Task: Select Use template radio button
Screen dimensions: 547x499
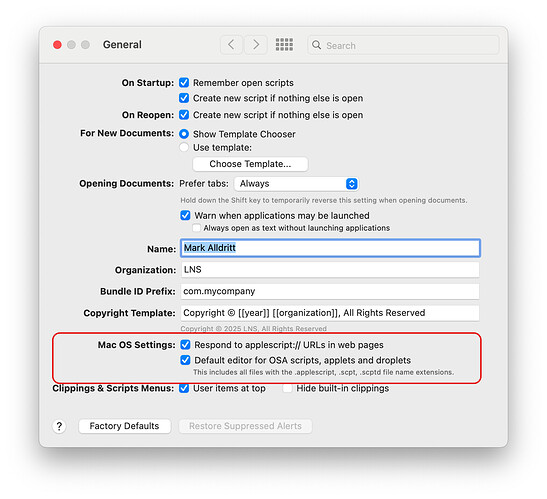Action: coord(184,147)
